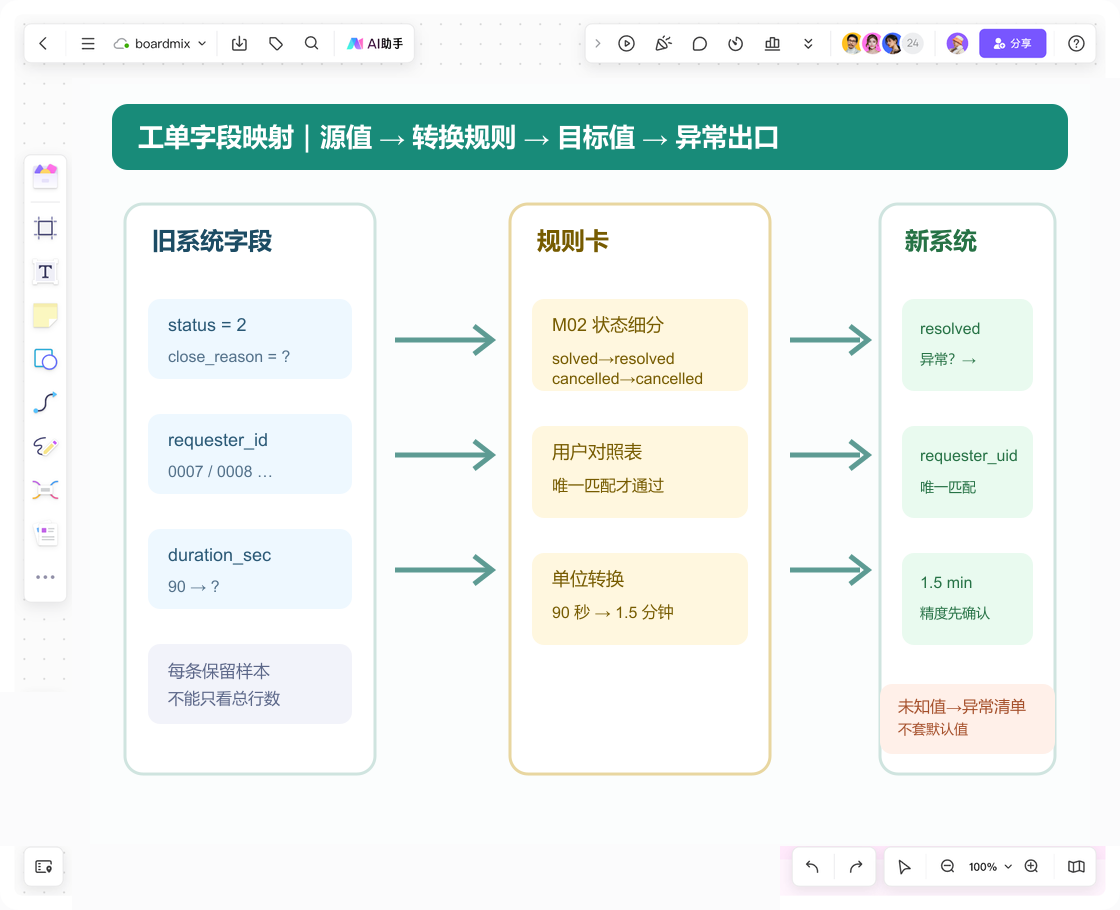
Task: Select the green title banner 工单字段映射
Action: pos(590,137)
